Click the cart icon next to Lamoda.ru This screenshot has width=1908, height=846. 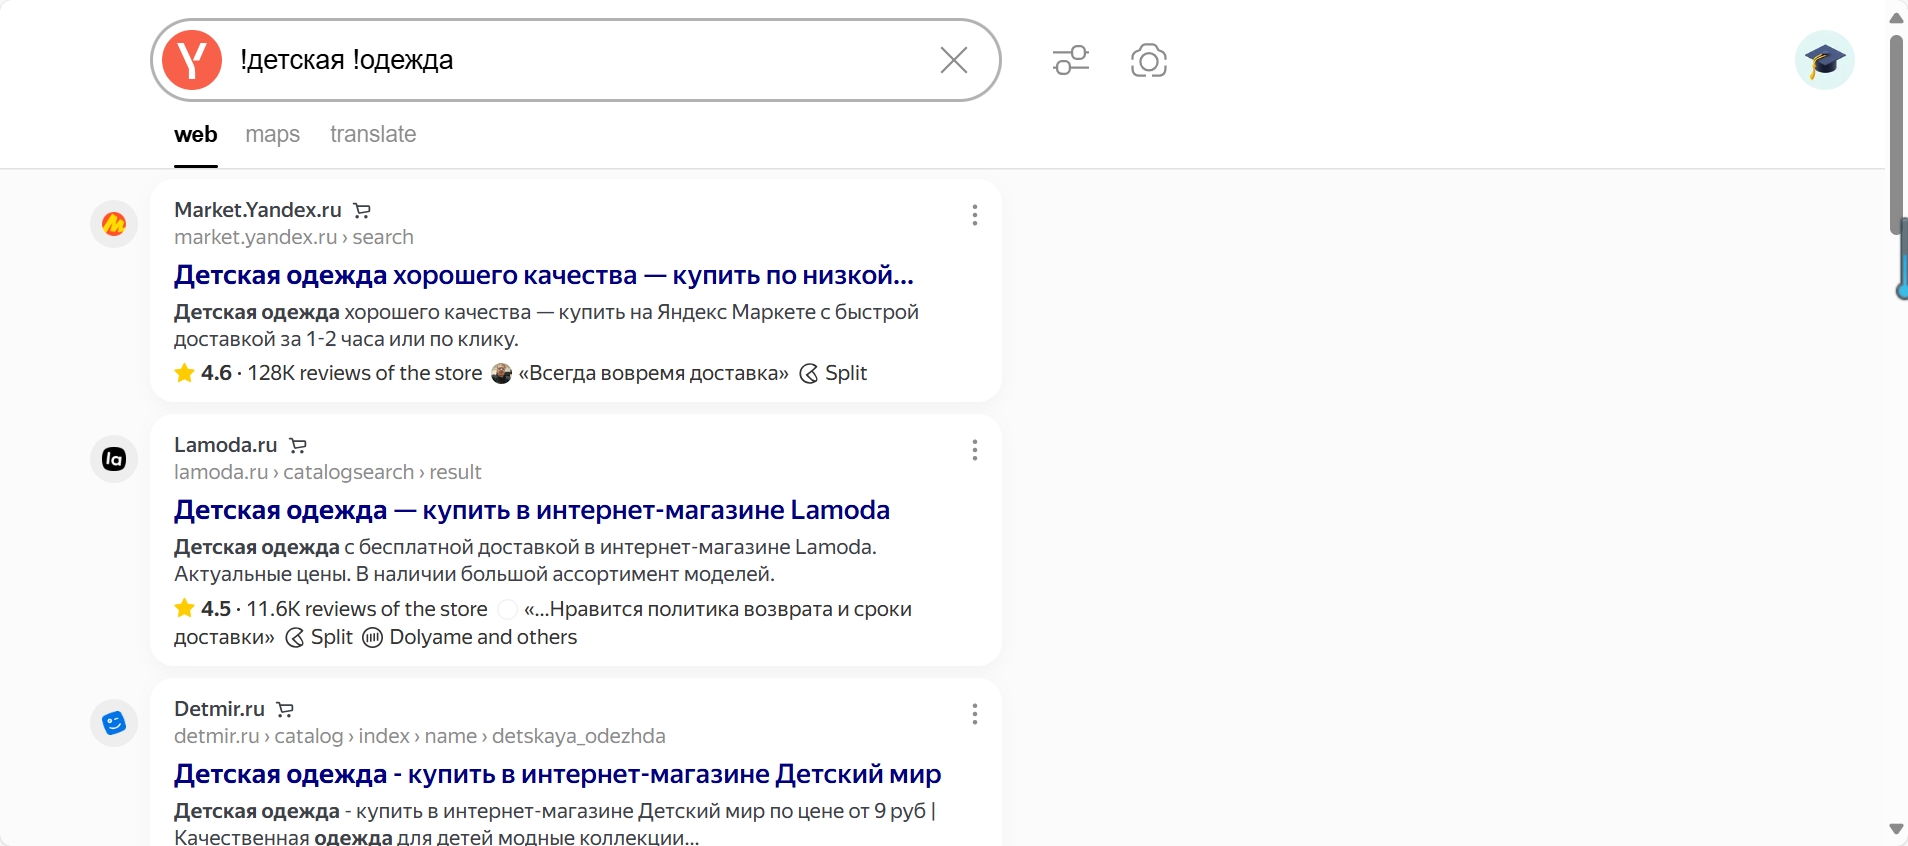(x=298, y=446)
